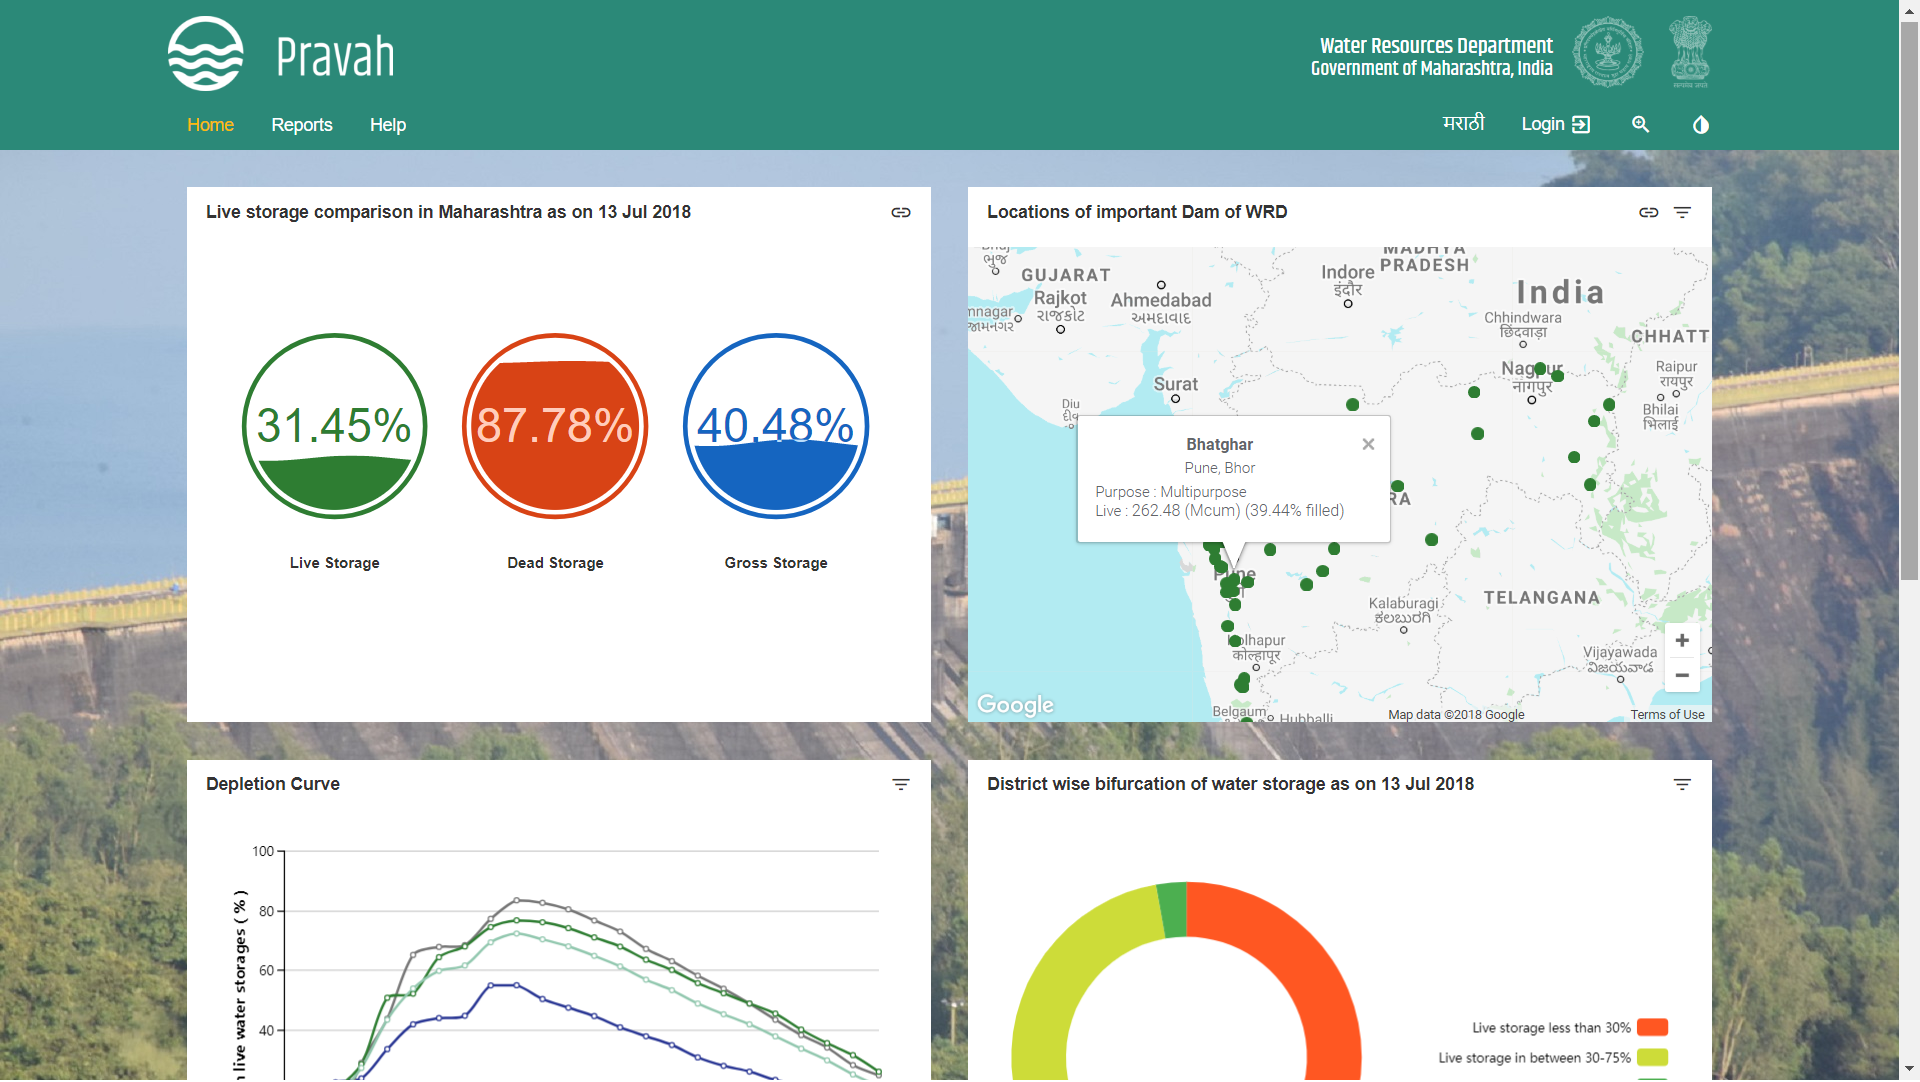1920x1082 pixels.
Task: Switch language to मराठी
Action: pos(1463,123)
